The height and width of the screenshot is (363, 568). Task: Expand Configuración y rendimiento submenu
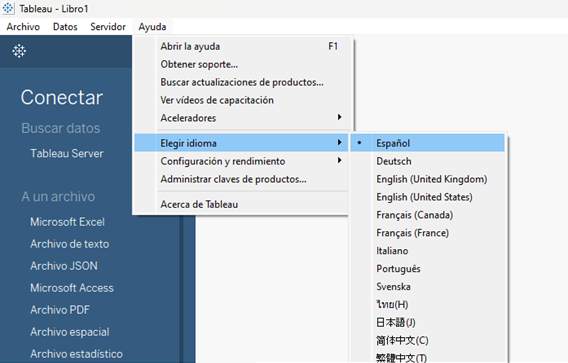[241, 161]
